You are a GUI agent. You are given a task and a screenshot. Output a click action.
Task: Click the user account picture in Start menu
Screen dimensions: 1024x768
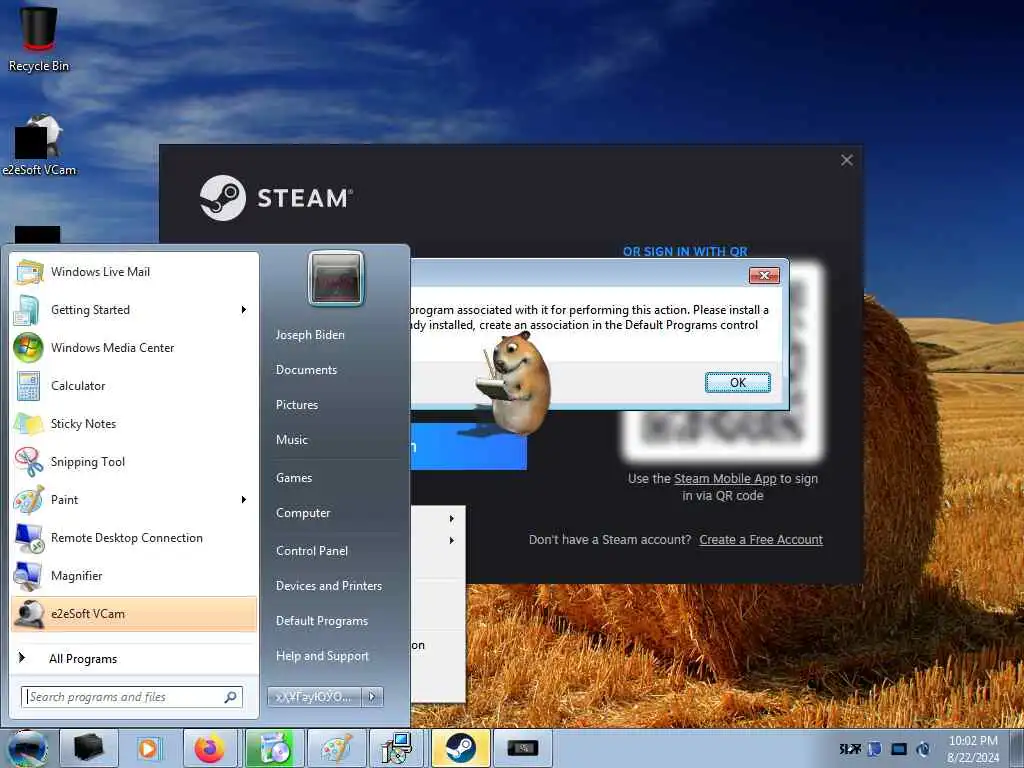point(336,278)
